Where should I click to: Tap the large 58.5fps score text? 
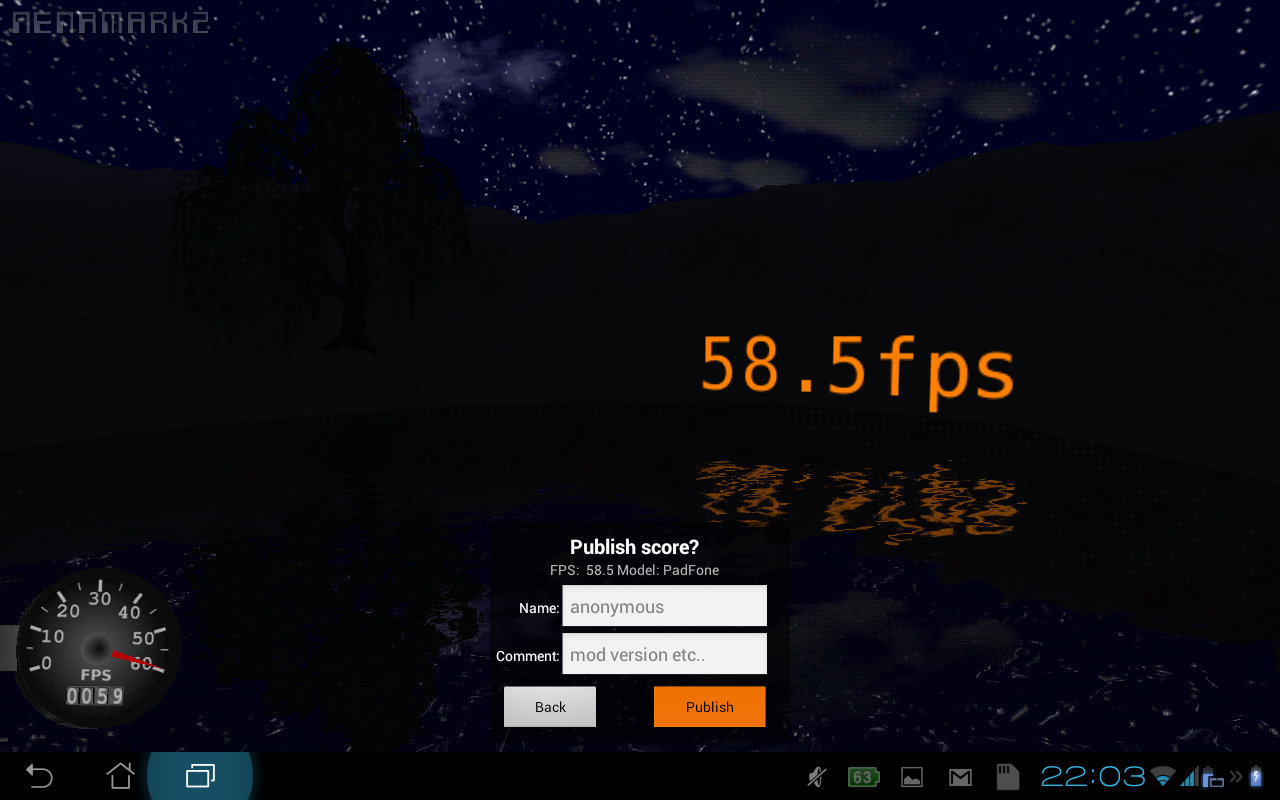(857, 368)
